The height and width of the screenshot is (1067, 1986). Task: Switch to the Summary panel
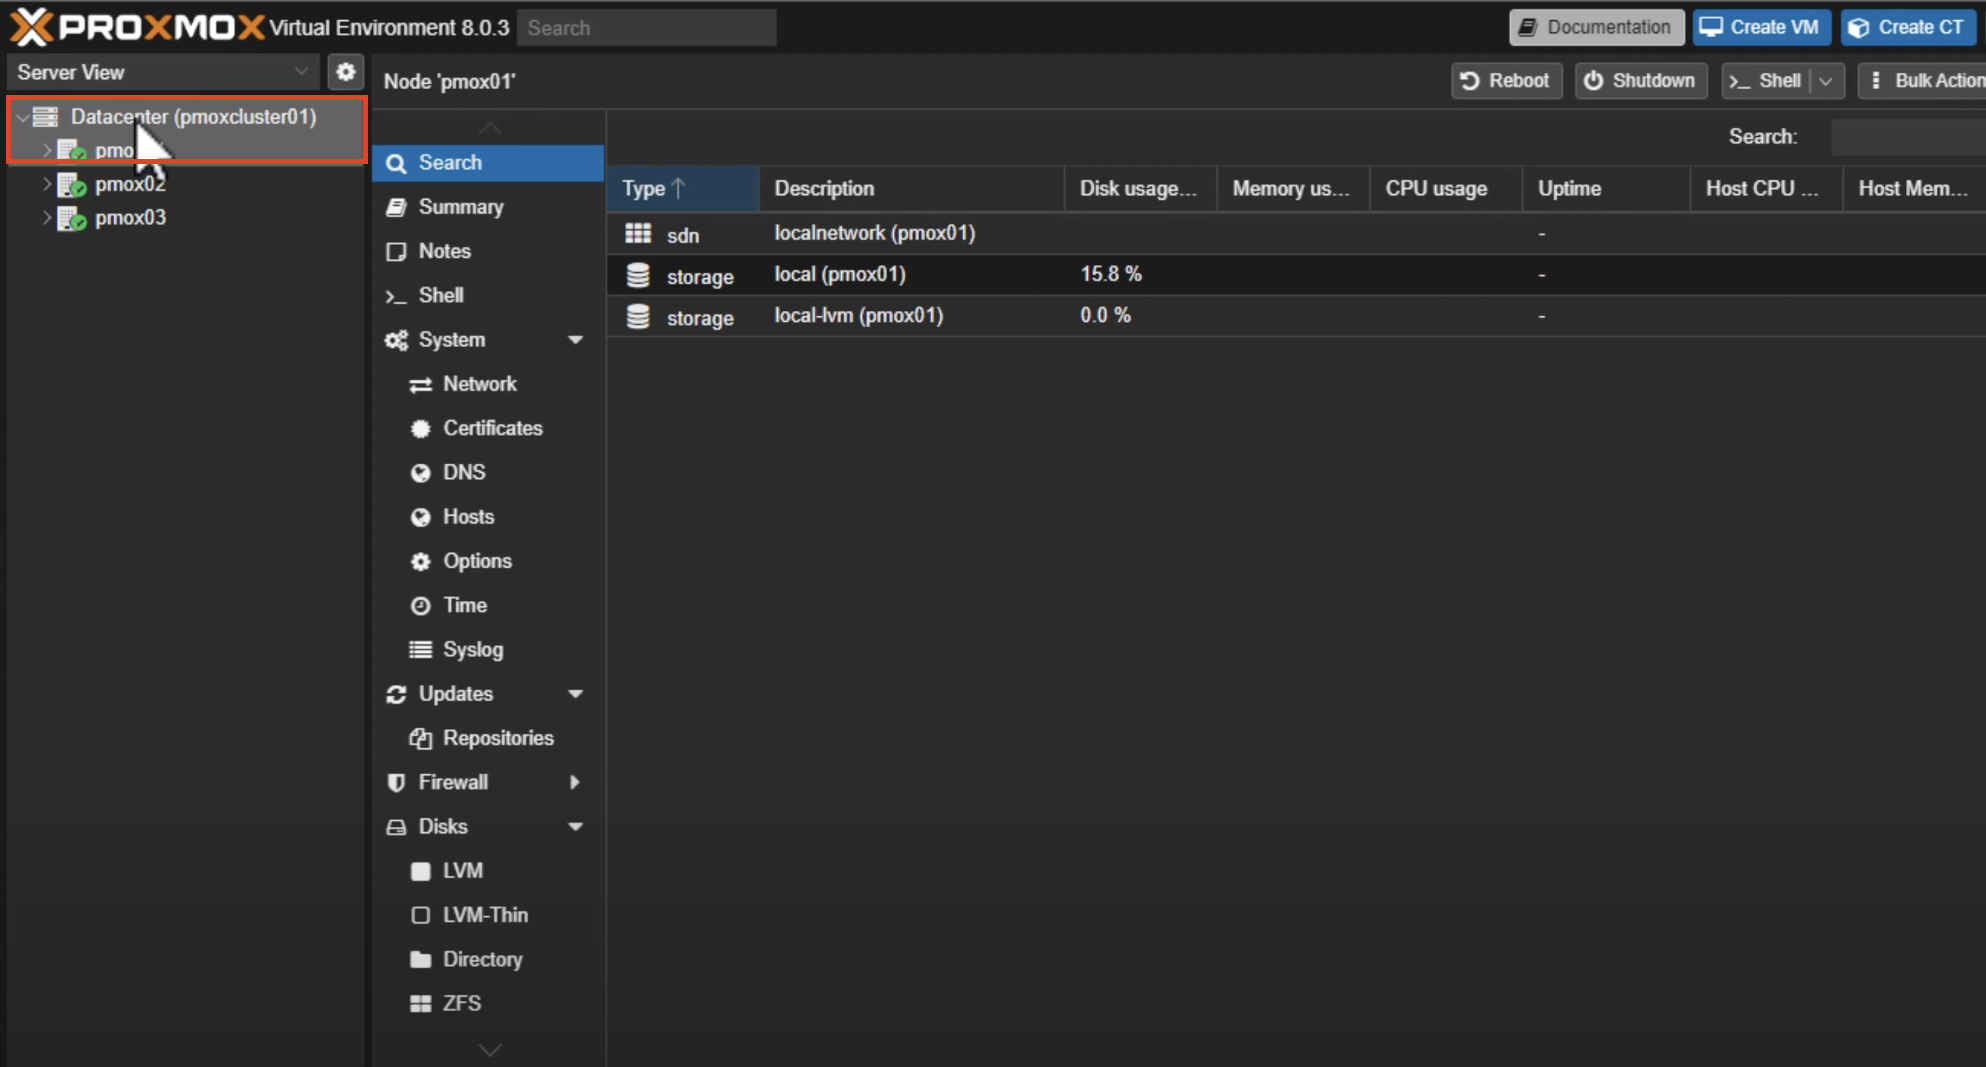[x=460, y=206]
